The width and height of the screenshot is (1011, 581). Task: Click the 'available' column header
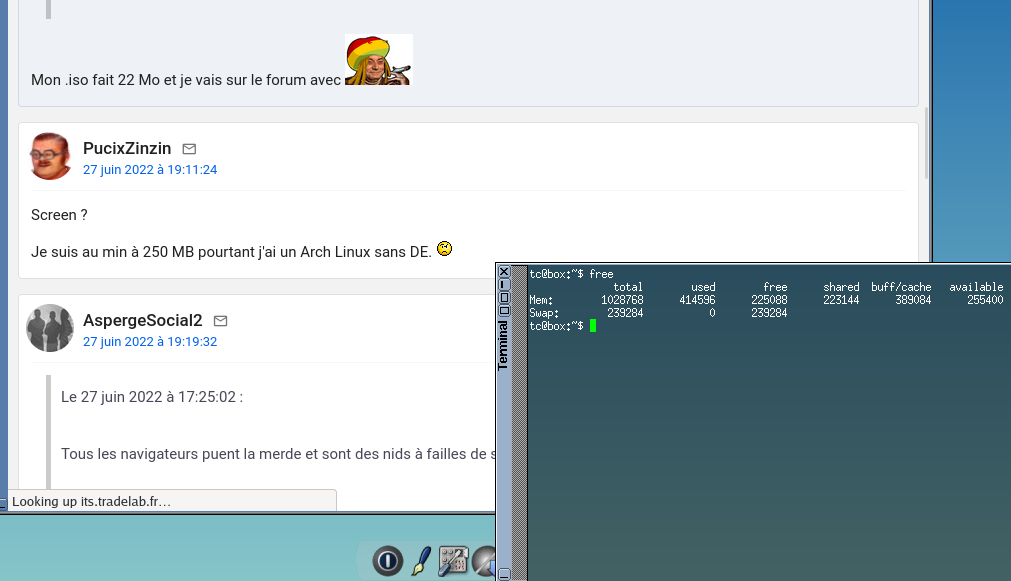976,287
